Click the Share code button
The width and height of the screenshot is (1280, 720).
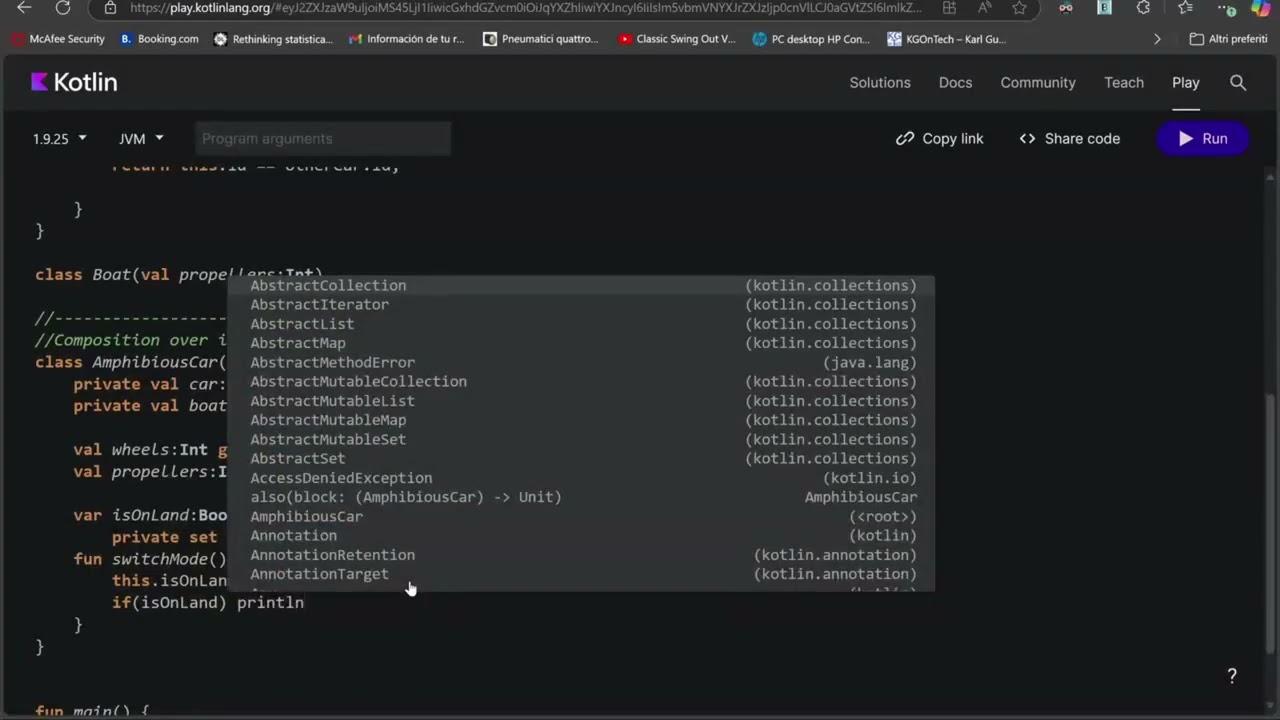[1069, 139]
